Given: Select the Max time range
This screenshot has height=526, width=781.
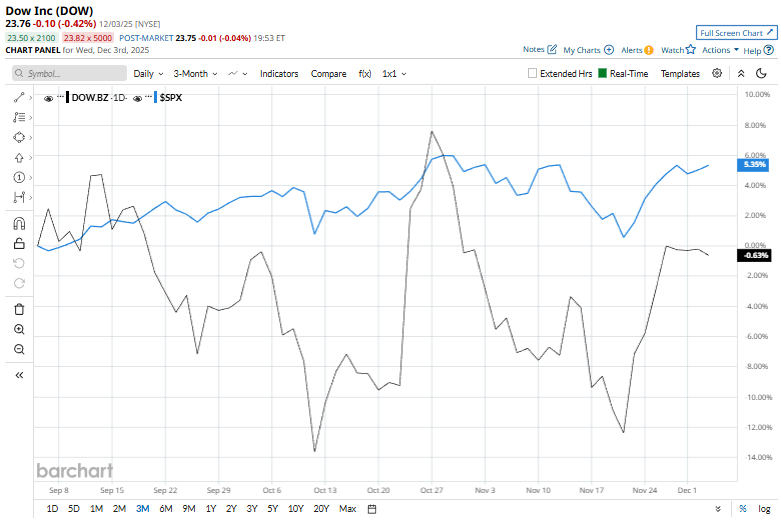Looking at the screenshot, I should [348, 509].
